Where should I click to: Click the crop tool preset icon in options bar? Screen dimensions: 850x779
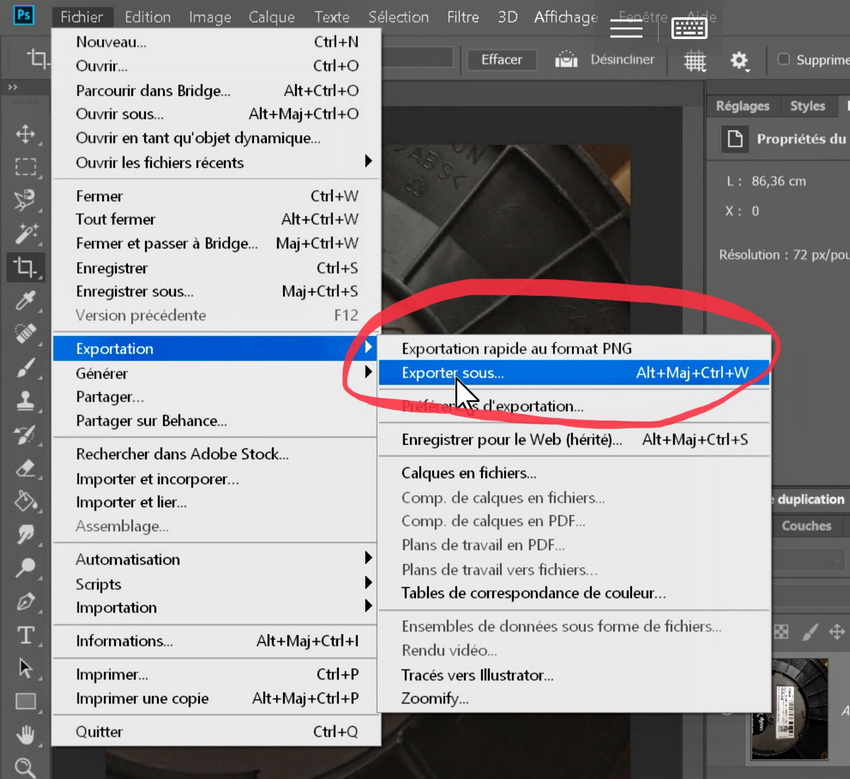point(38,58)
